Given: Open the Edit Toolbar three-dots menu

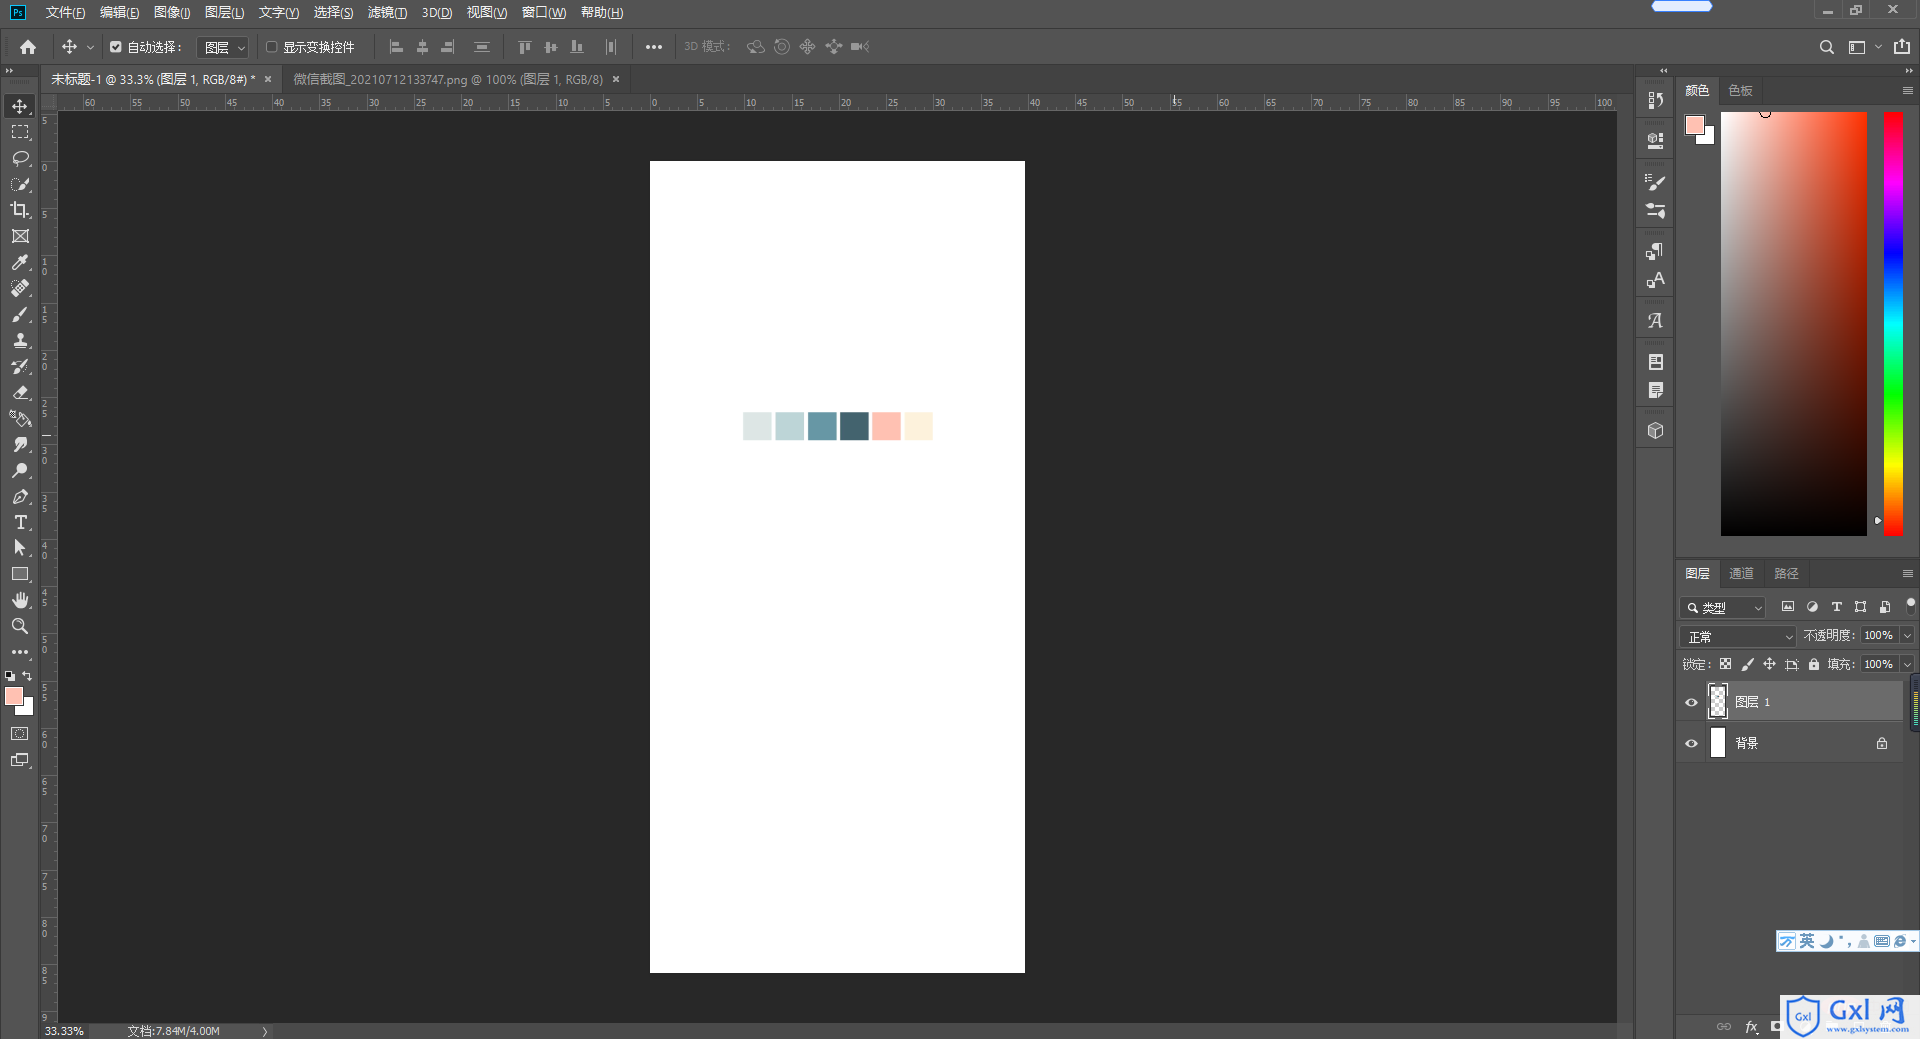Looking at the screenshot, I should [x=20, y=652].
